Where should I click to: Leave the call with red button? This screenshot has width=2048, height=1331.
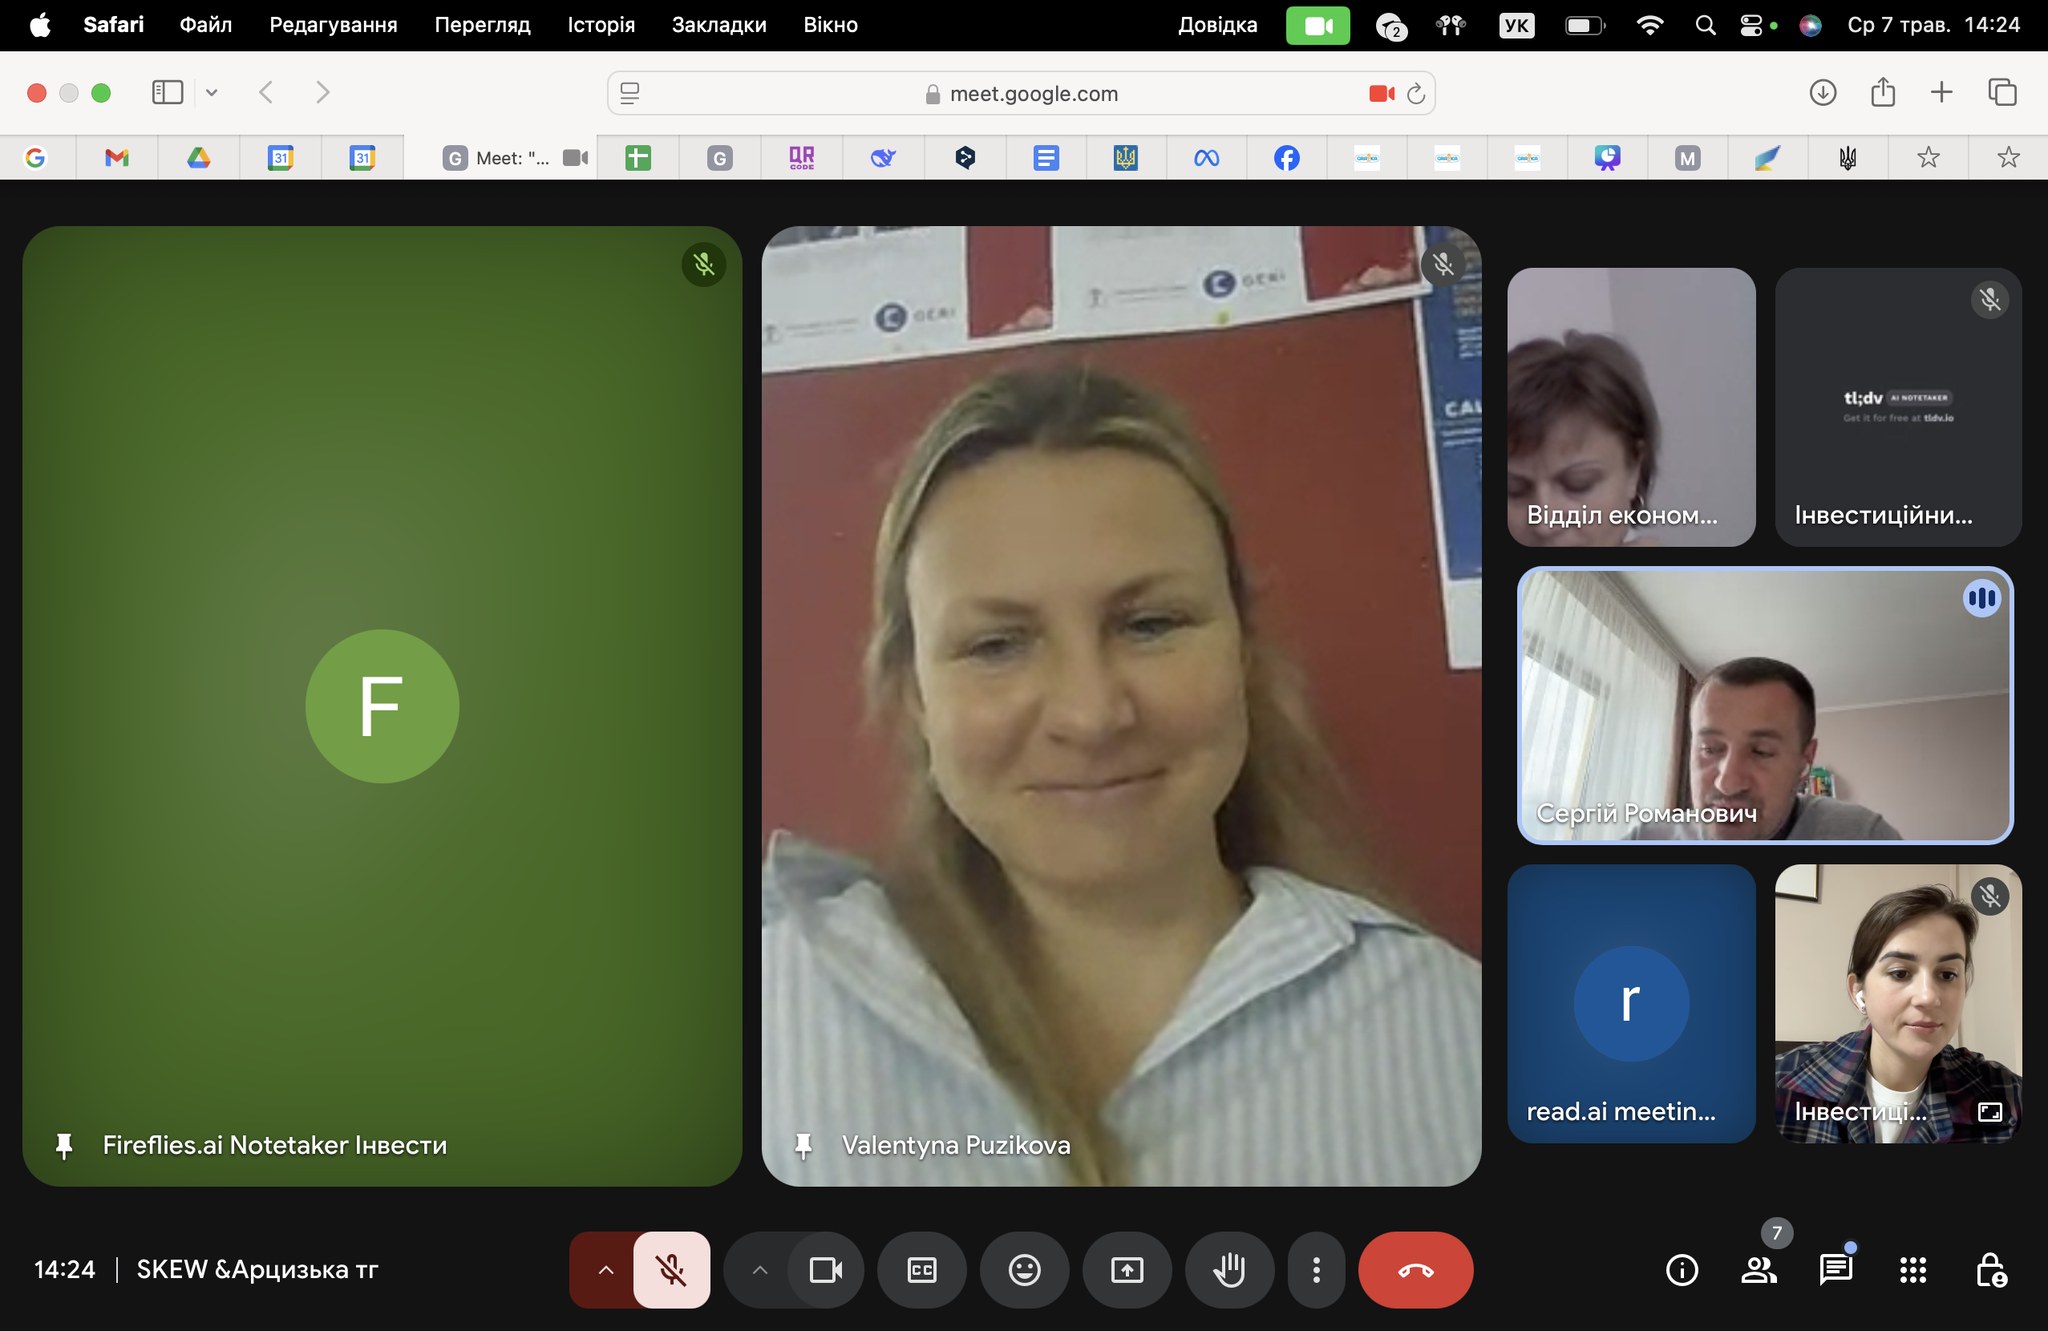tap(1415, 1270)
